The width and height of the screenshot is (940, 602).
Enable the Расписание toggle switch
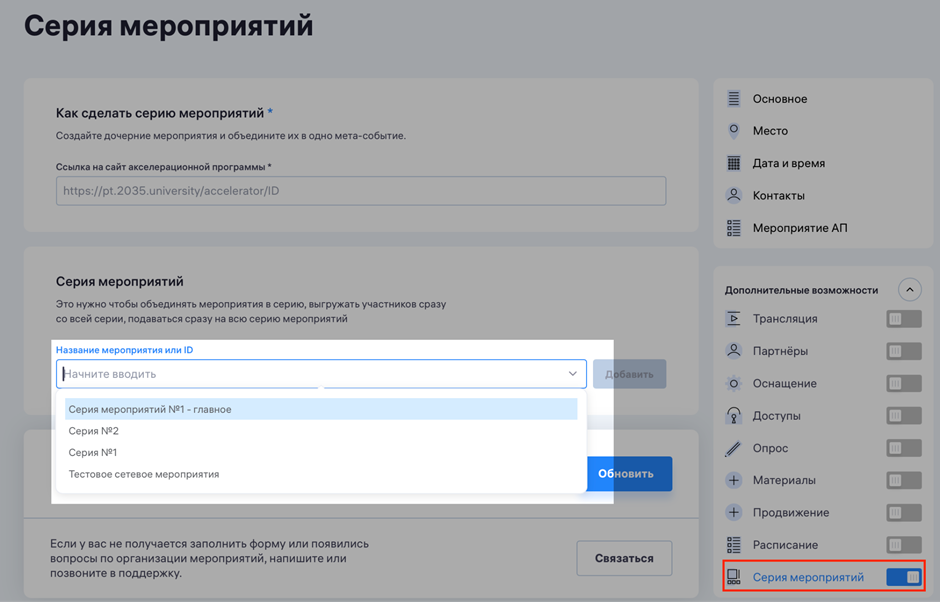pos(903,545)
